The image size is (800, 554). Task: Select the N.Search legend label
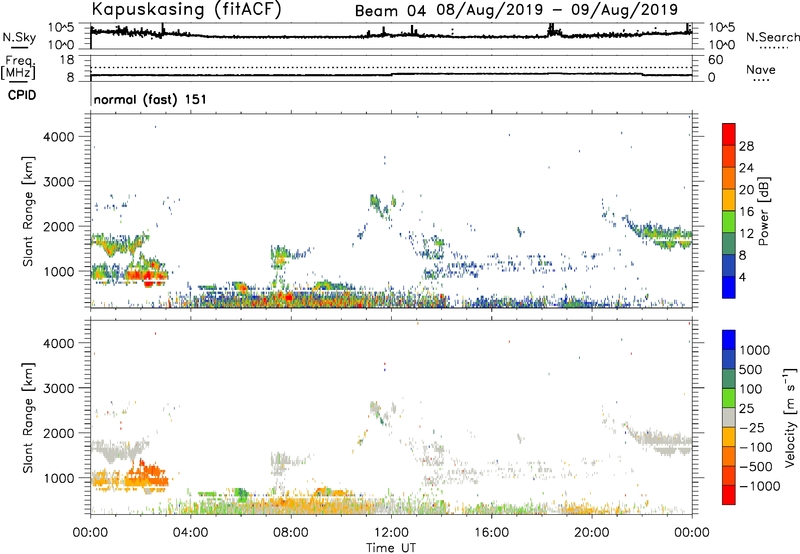tap(773, 37)
